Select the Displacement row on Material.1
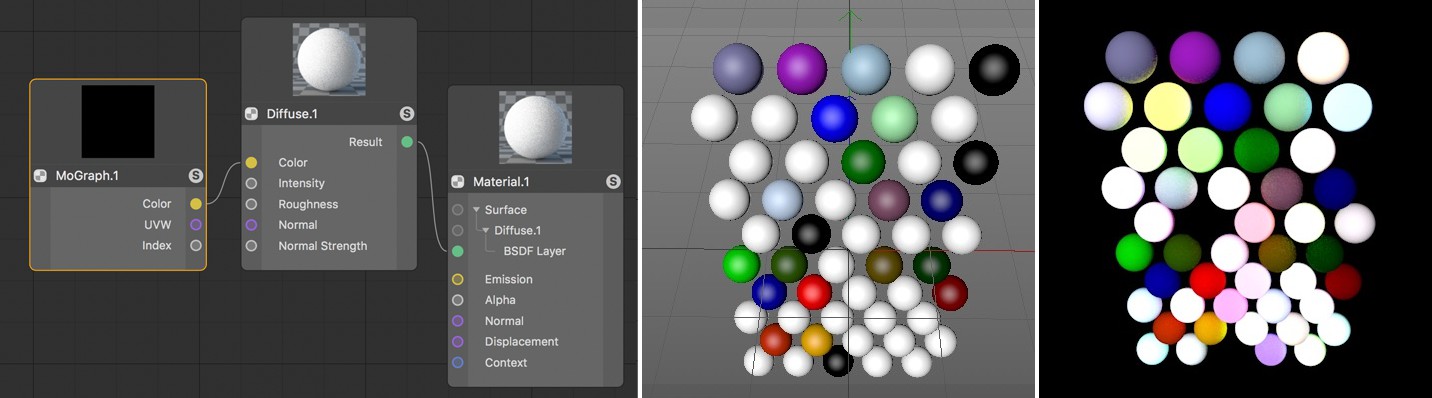Image resolution: width=1432 pixels, height=398 pixels. tap(535, 342)
